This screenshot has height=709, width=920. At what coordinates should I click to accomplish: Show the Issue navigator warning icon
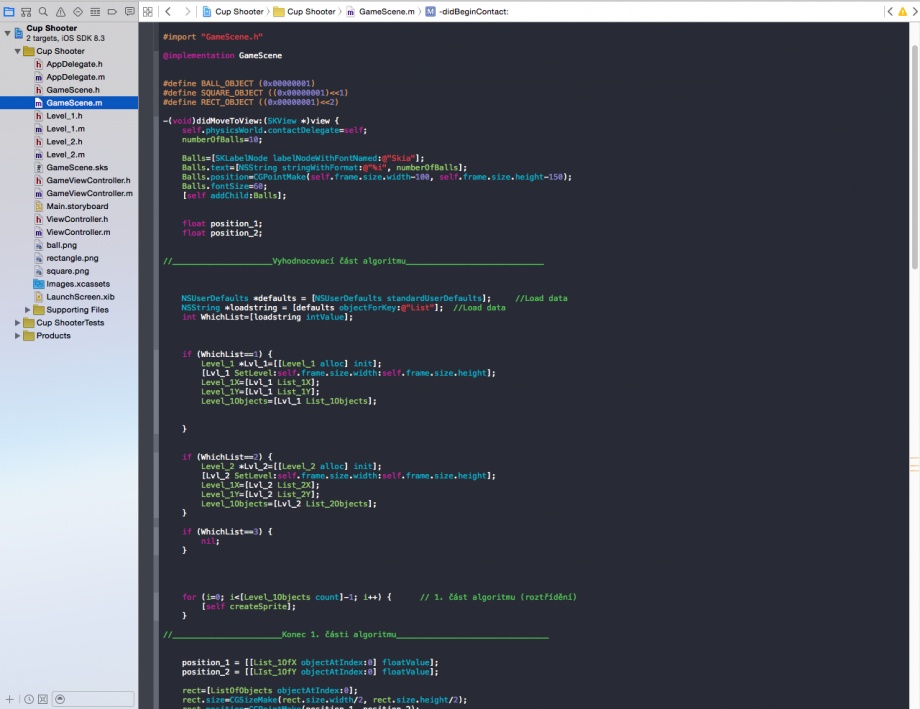(60, 11)
